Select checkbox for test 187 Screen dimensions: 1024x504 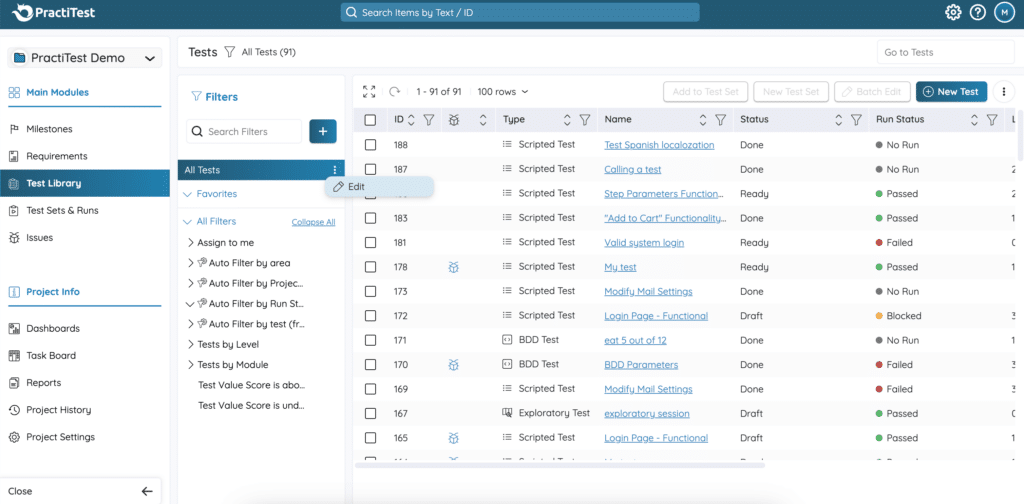[370, 169]
